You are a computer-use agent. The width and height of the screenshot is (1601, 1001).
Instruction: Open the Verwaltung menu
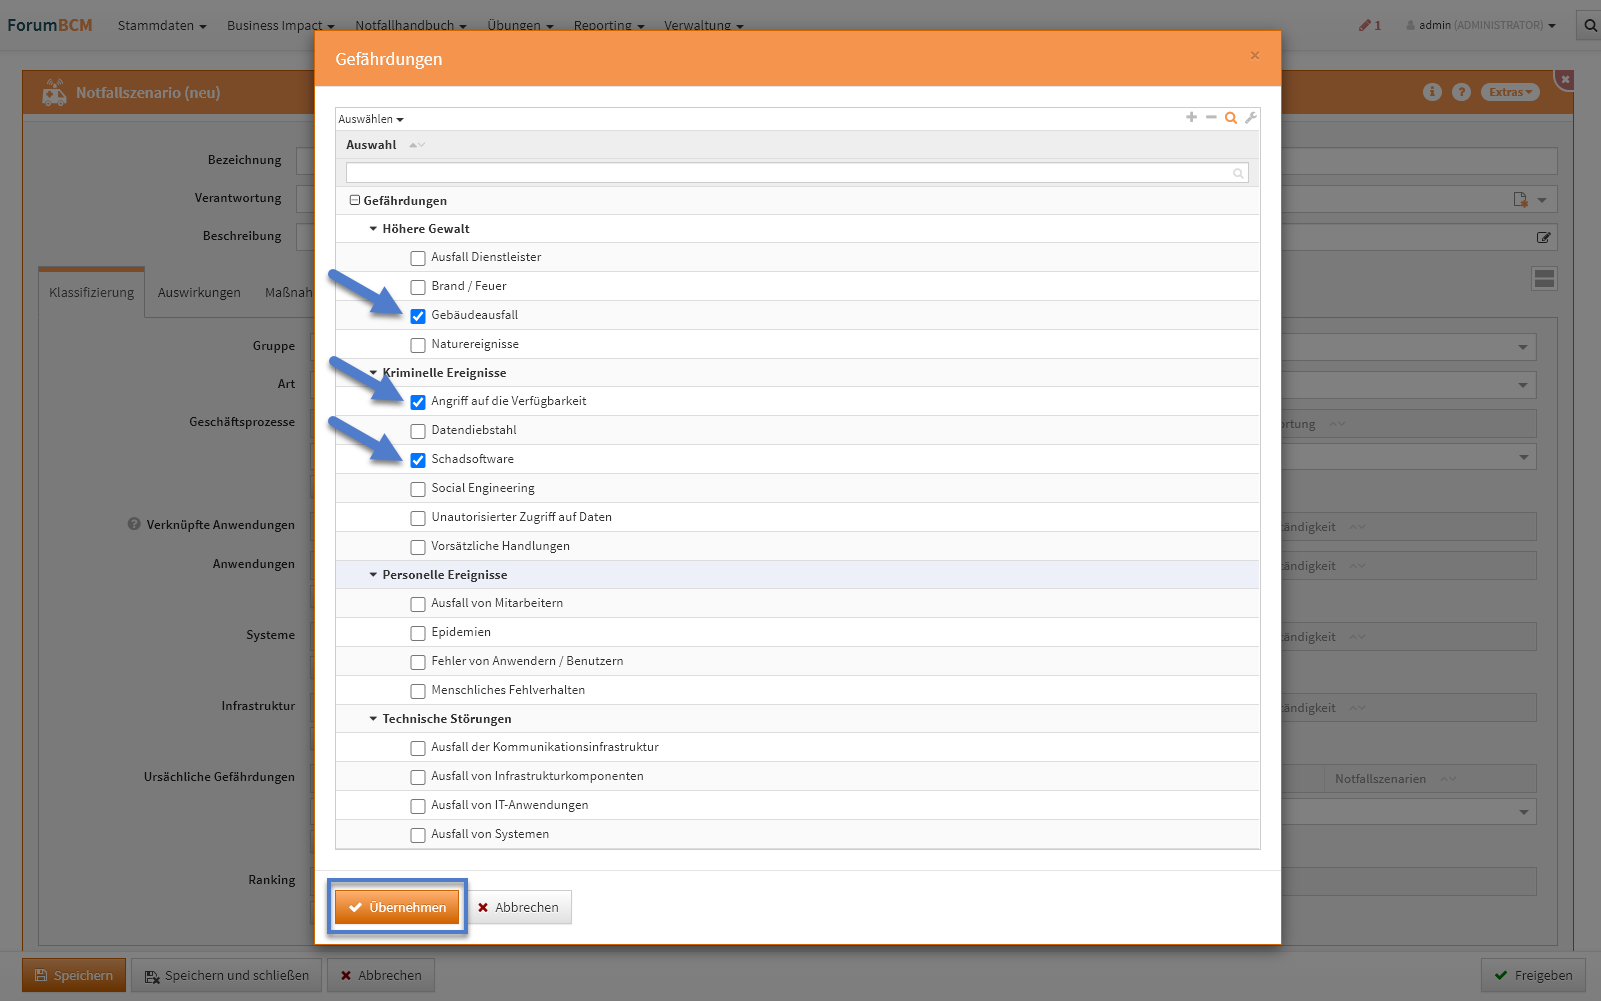(704, 25)
